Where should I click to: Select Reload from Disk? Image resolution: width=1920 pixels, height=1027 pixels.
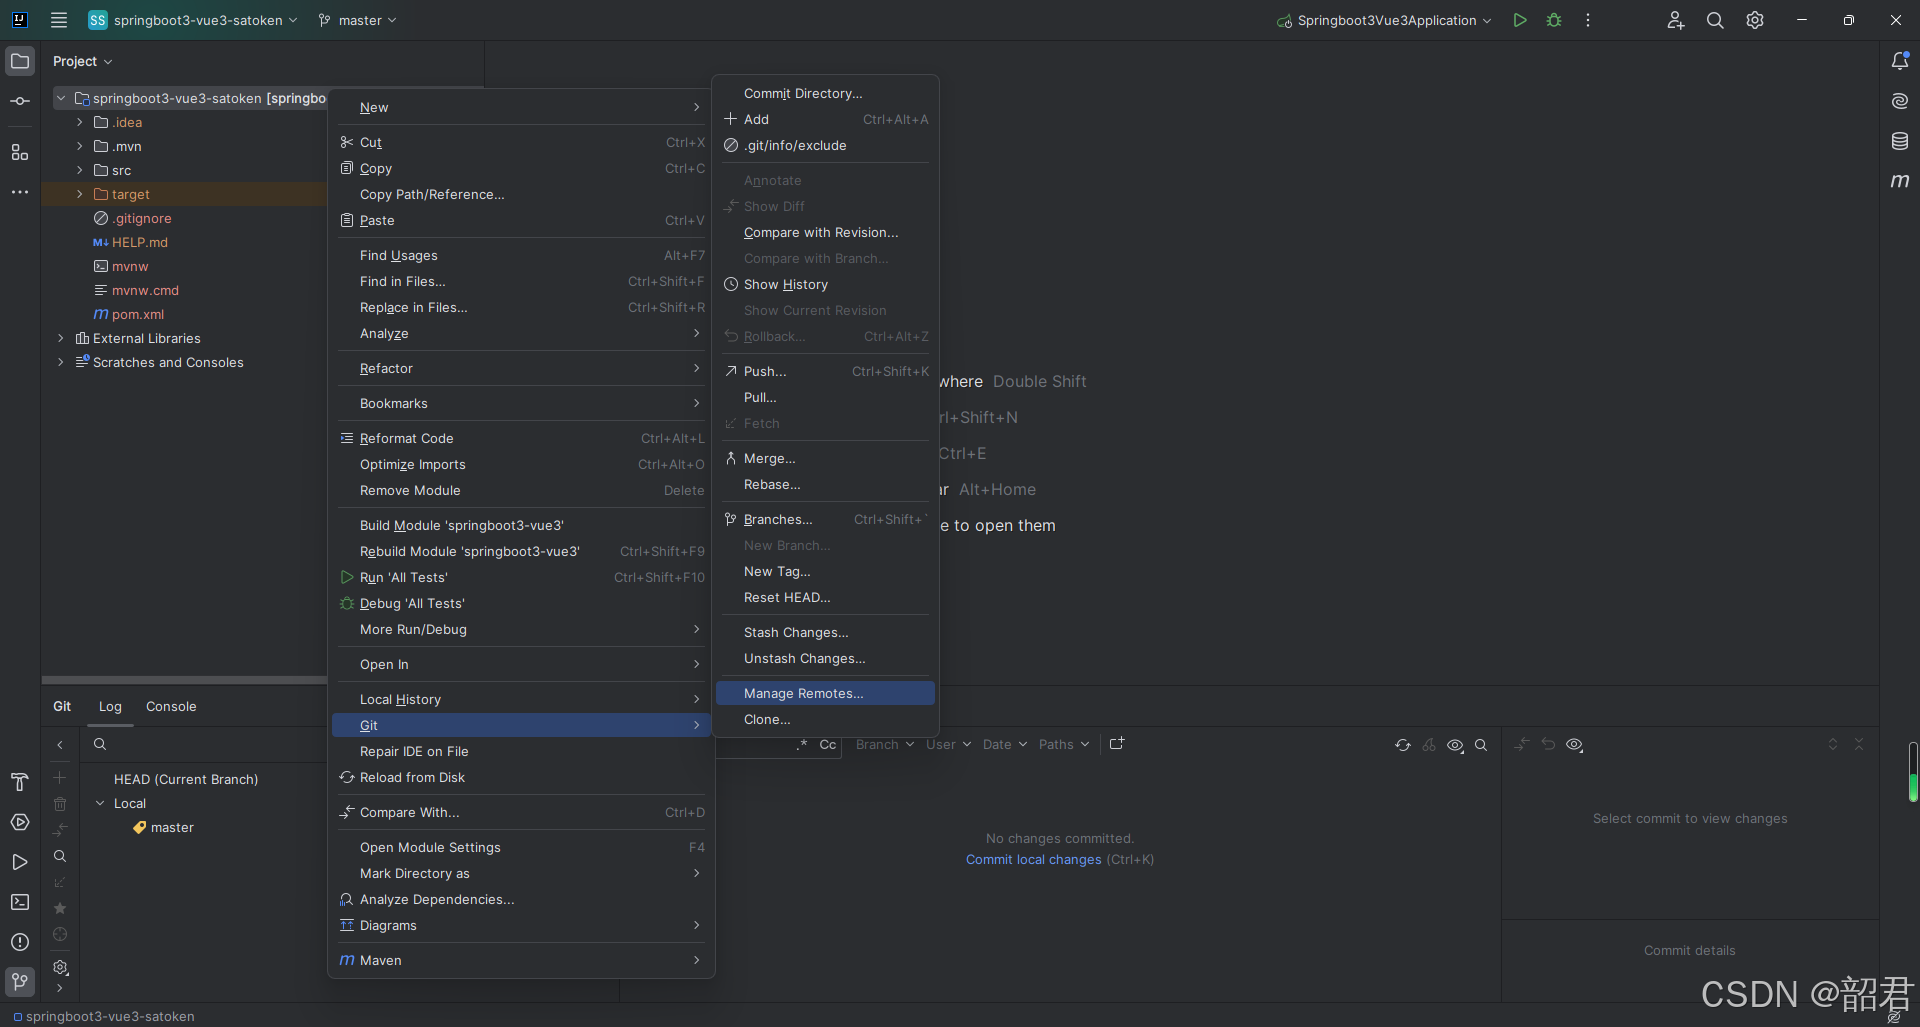point(521,777)
